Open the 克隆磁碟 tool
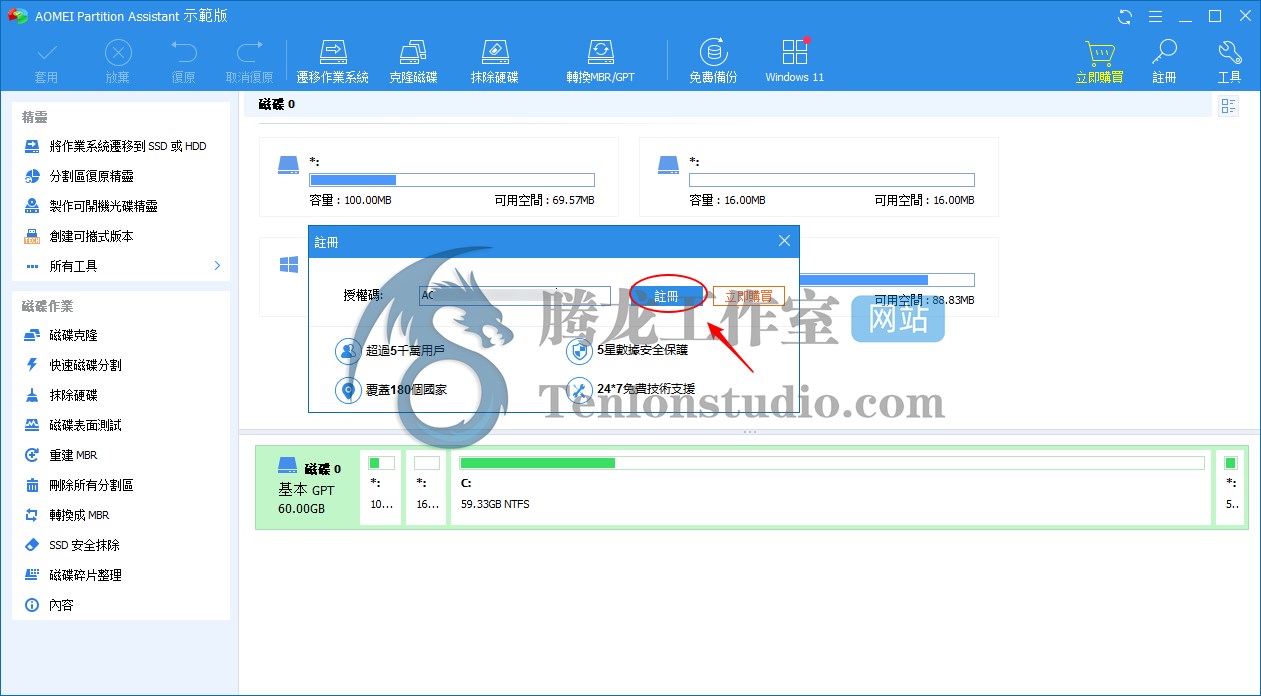Image resolution: width=1261 pixels, height=696 pixels. coord(413,61)
